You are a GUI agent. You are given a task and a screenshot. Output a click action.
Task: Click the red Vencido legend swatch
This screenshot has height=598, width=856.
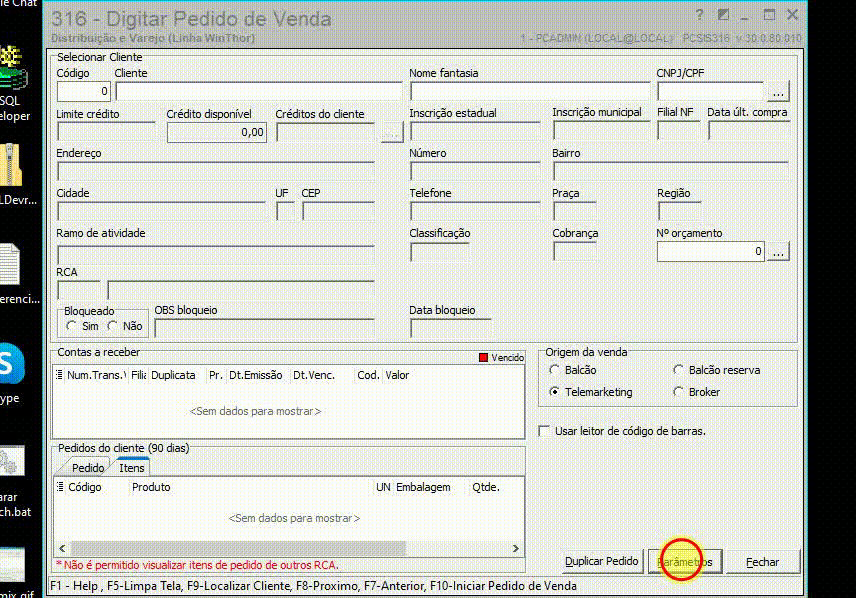pos(483,357)
